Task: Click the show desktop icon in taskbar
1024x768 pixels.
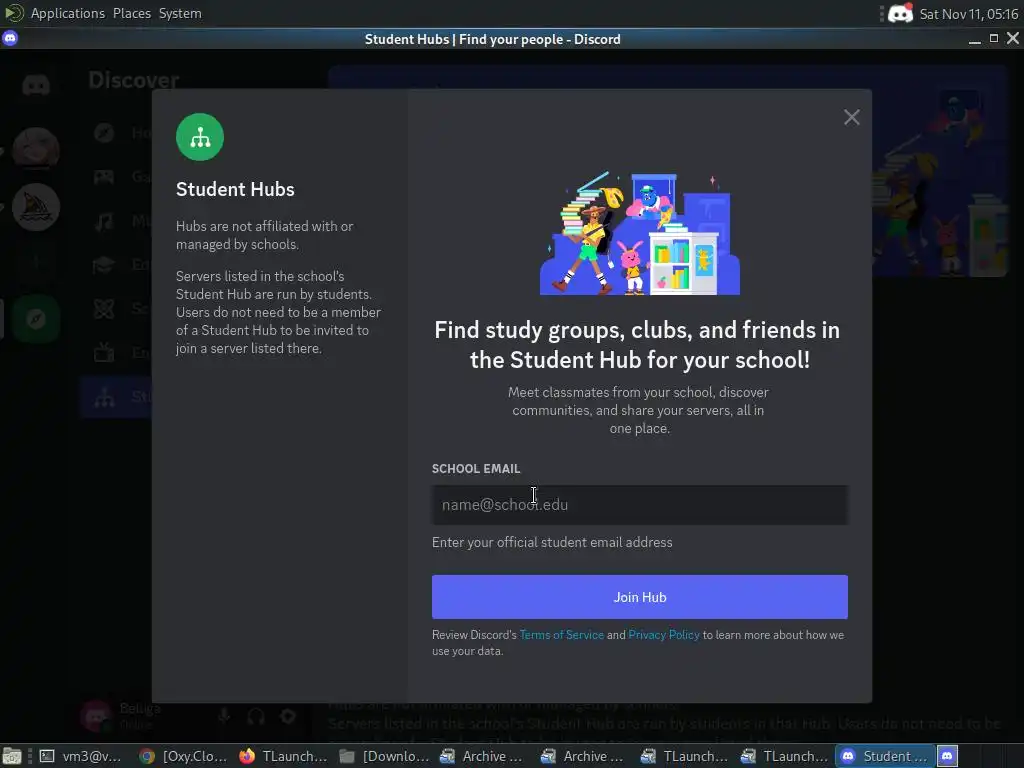Action: point(12,756)
